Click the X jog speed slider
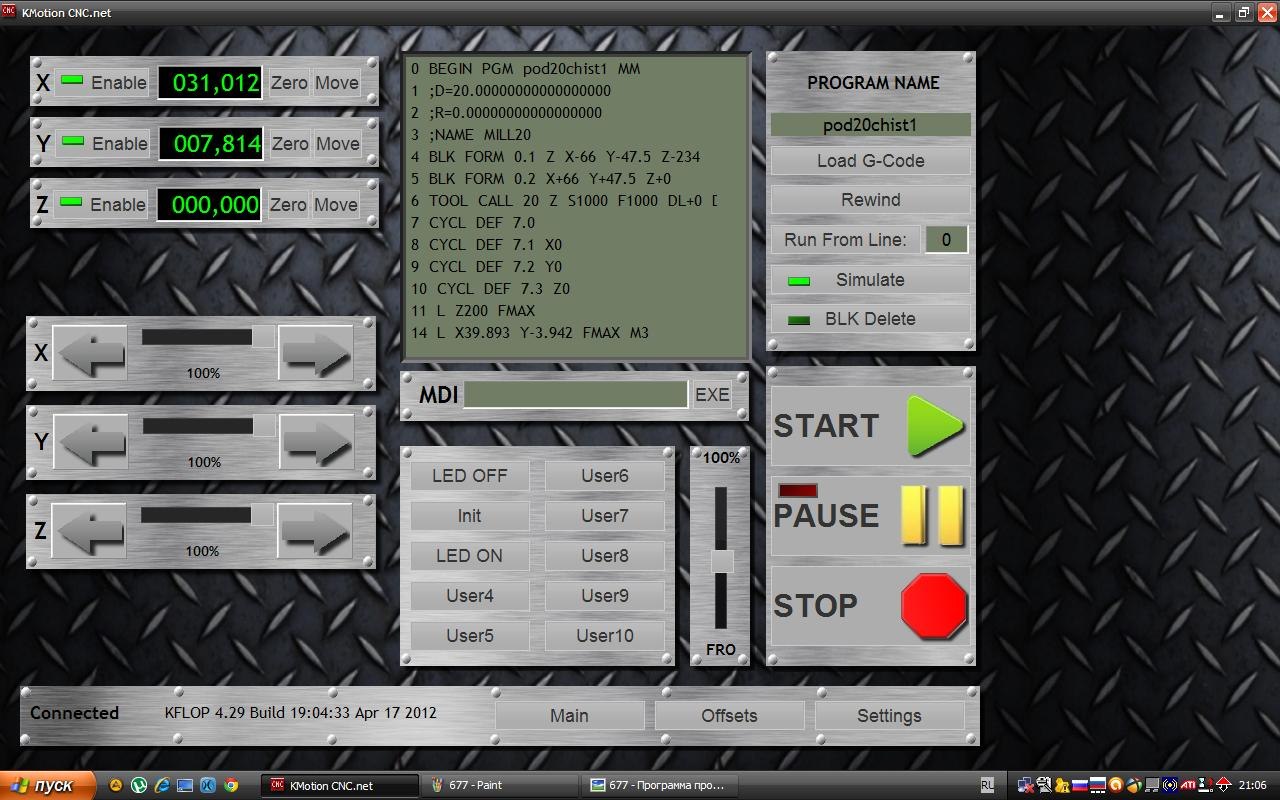This screenshot has height=800, width=1280. click(208, 337)
